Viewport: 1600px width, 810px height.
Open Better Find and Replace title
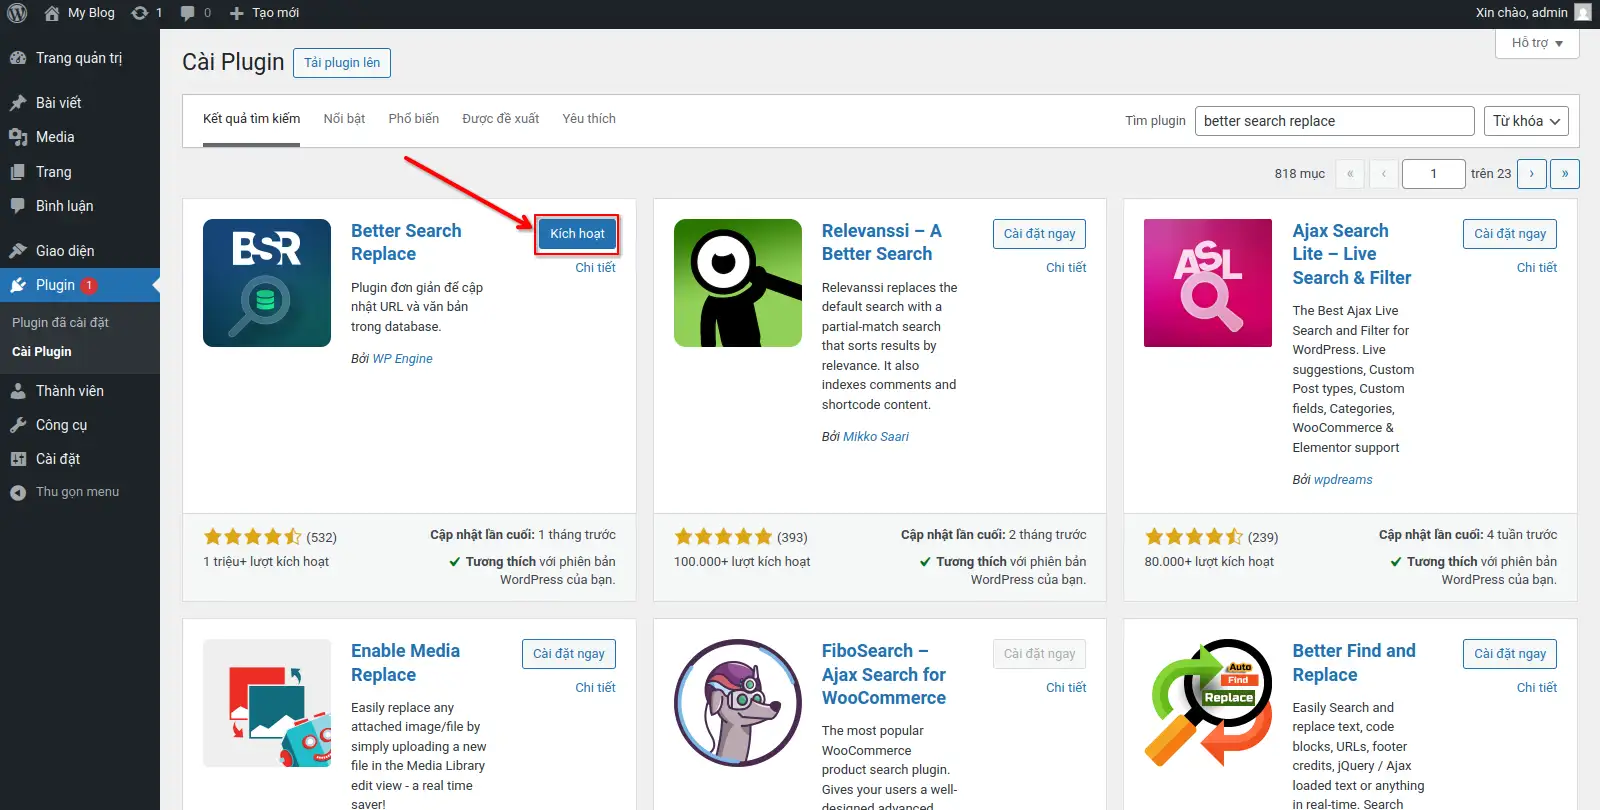click(x=1353, y=663)
